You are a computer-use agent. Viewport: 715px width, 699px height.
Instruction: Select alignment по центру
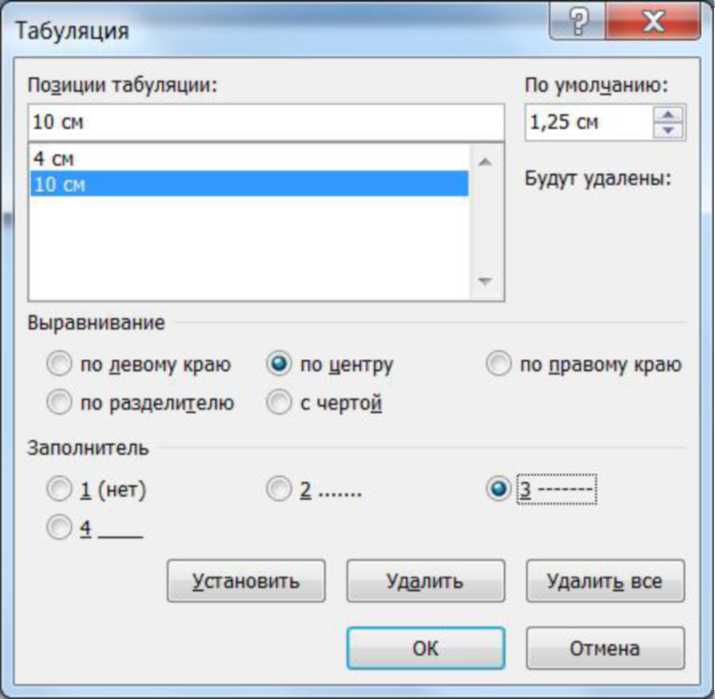[x=279, y=365]
